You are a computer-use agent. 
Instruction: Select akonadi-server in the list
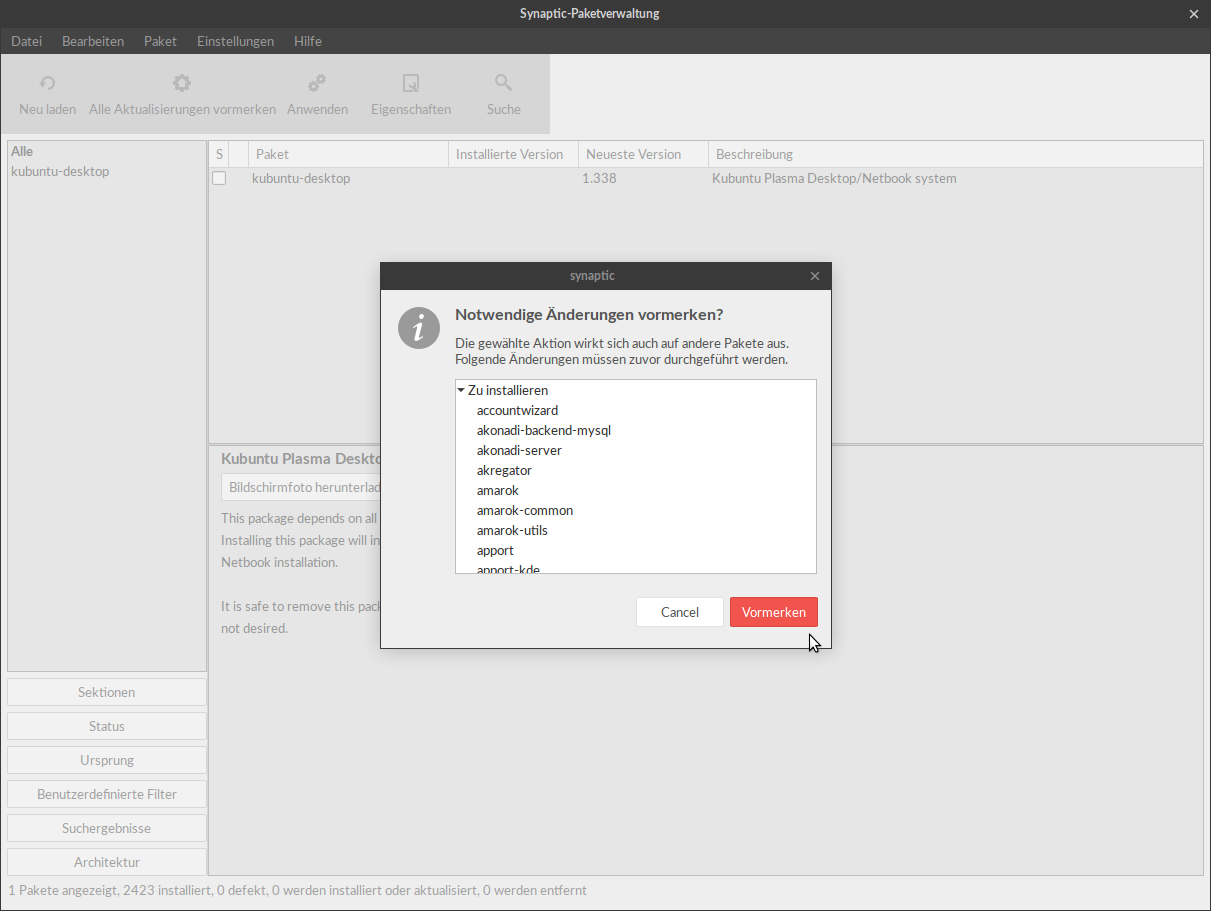tap(519, 450)
